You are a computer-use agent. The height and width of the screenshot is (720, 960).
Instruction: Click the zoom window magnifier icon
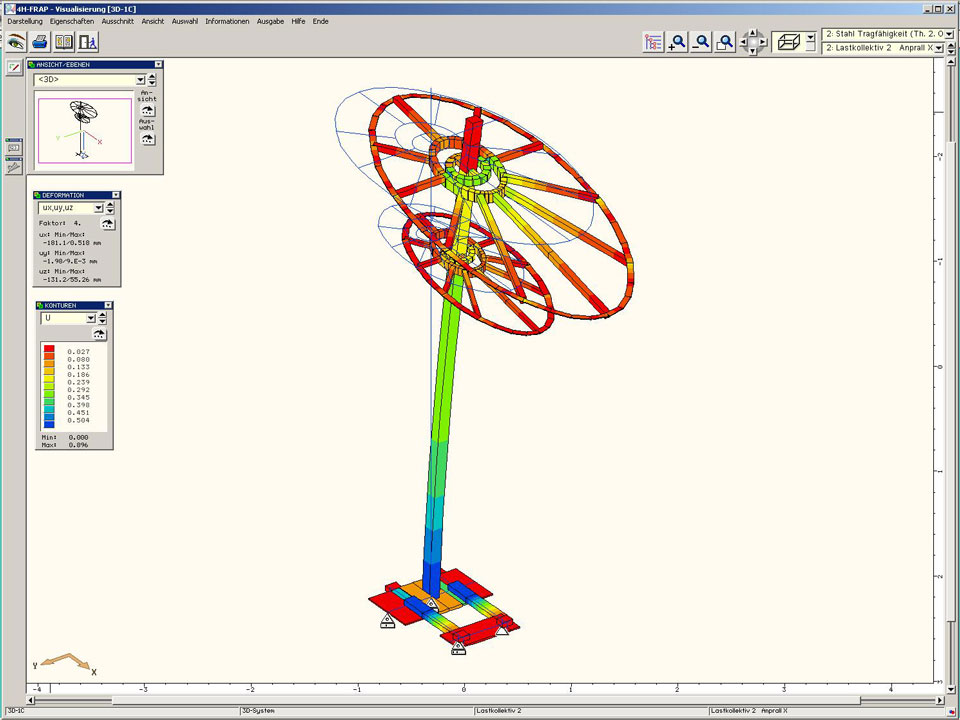(725, 42)
